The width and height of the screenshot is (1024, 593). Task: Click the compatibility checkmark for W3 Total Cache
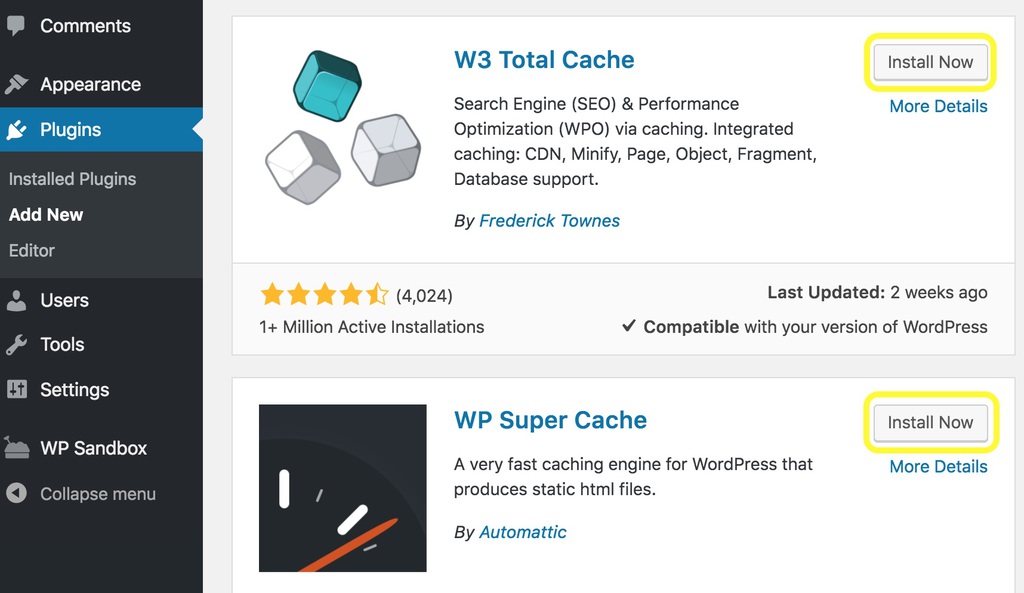point(630,326)
